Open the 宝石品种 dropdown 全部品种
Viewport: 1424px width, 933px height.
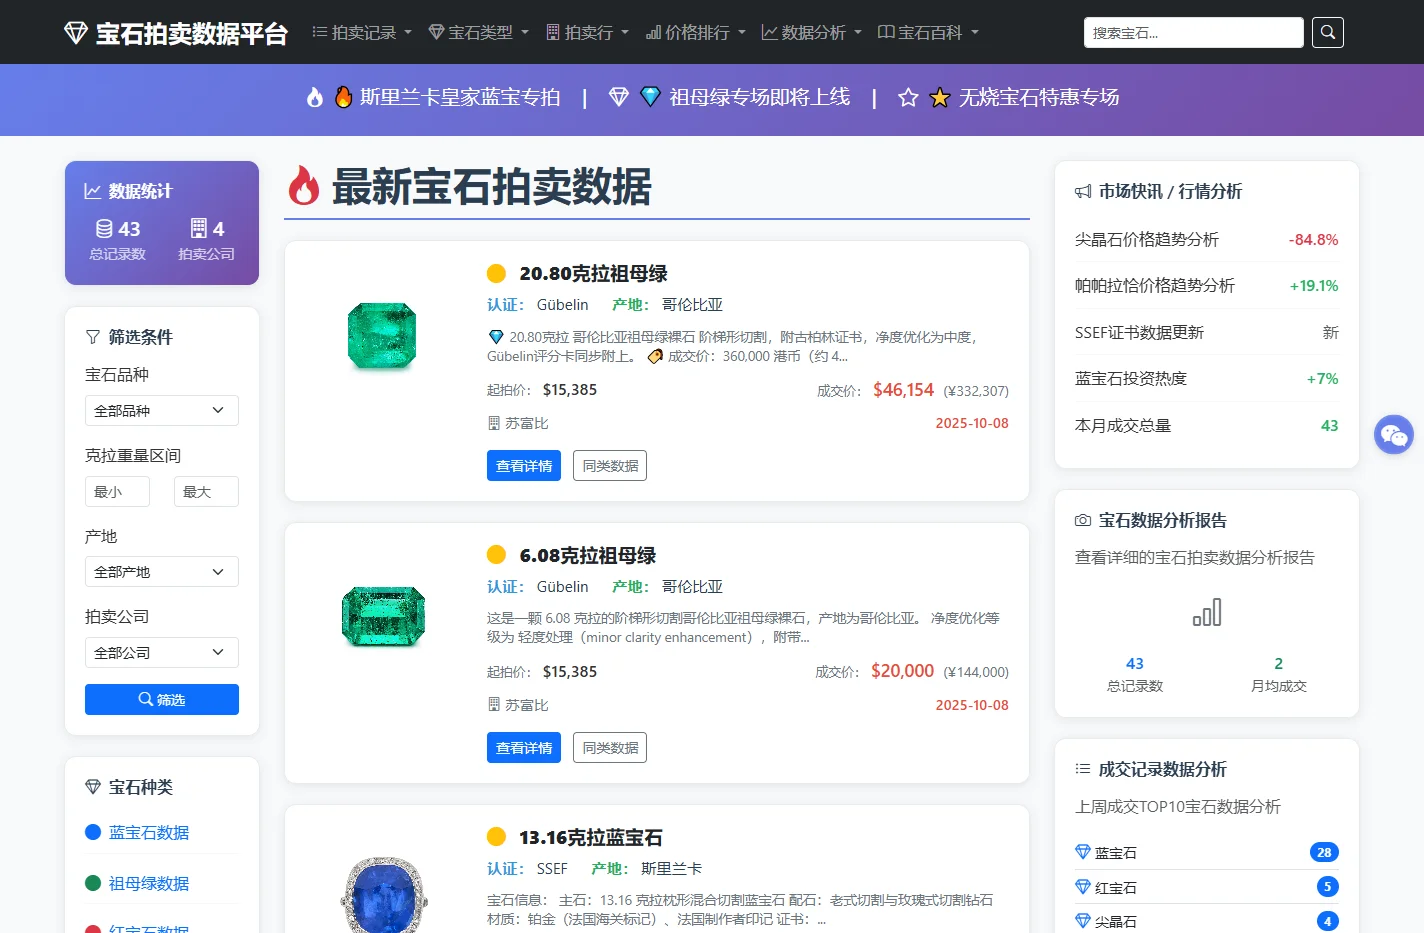(x=162, y=411)
